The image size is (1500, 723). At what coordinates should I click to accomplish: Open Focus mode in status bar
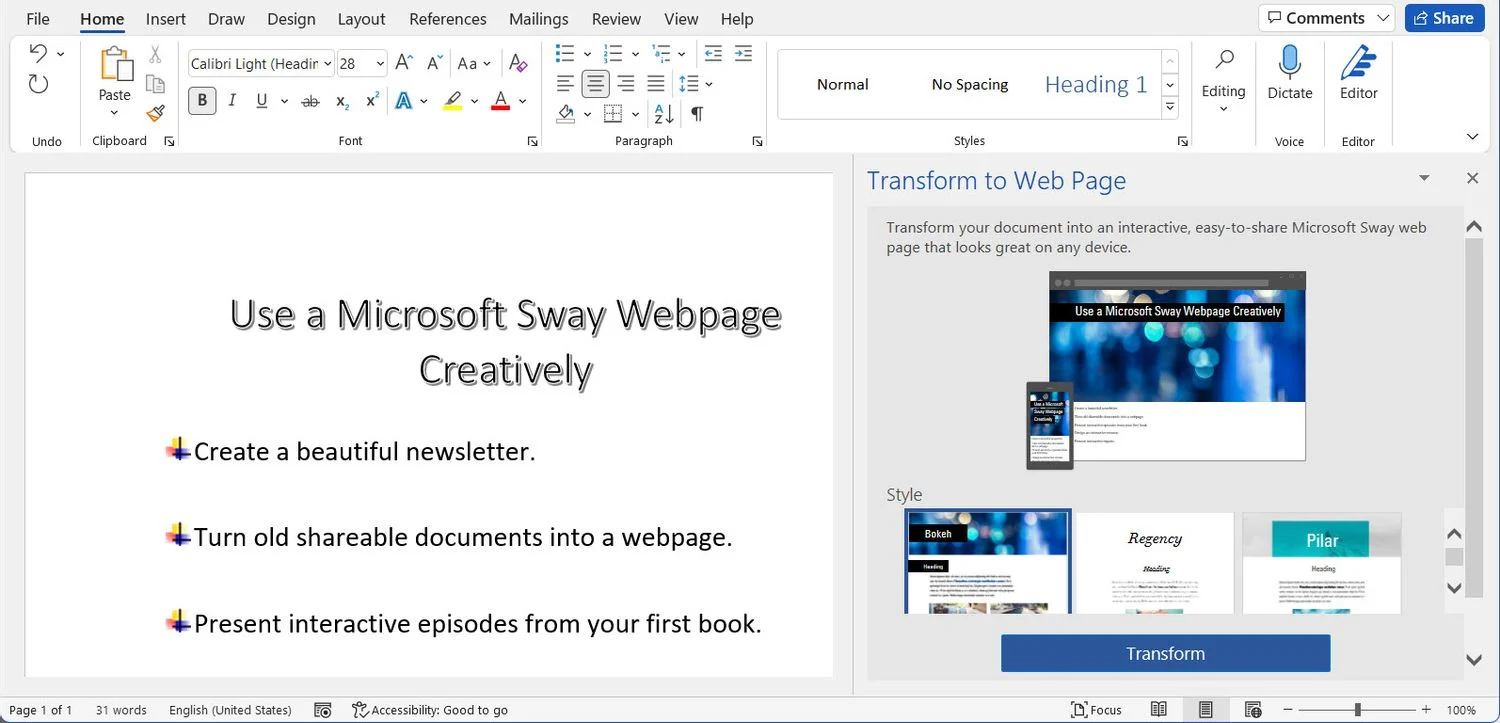click(1096, 710)
